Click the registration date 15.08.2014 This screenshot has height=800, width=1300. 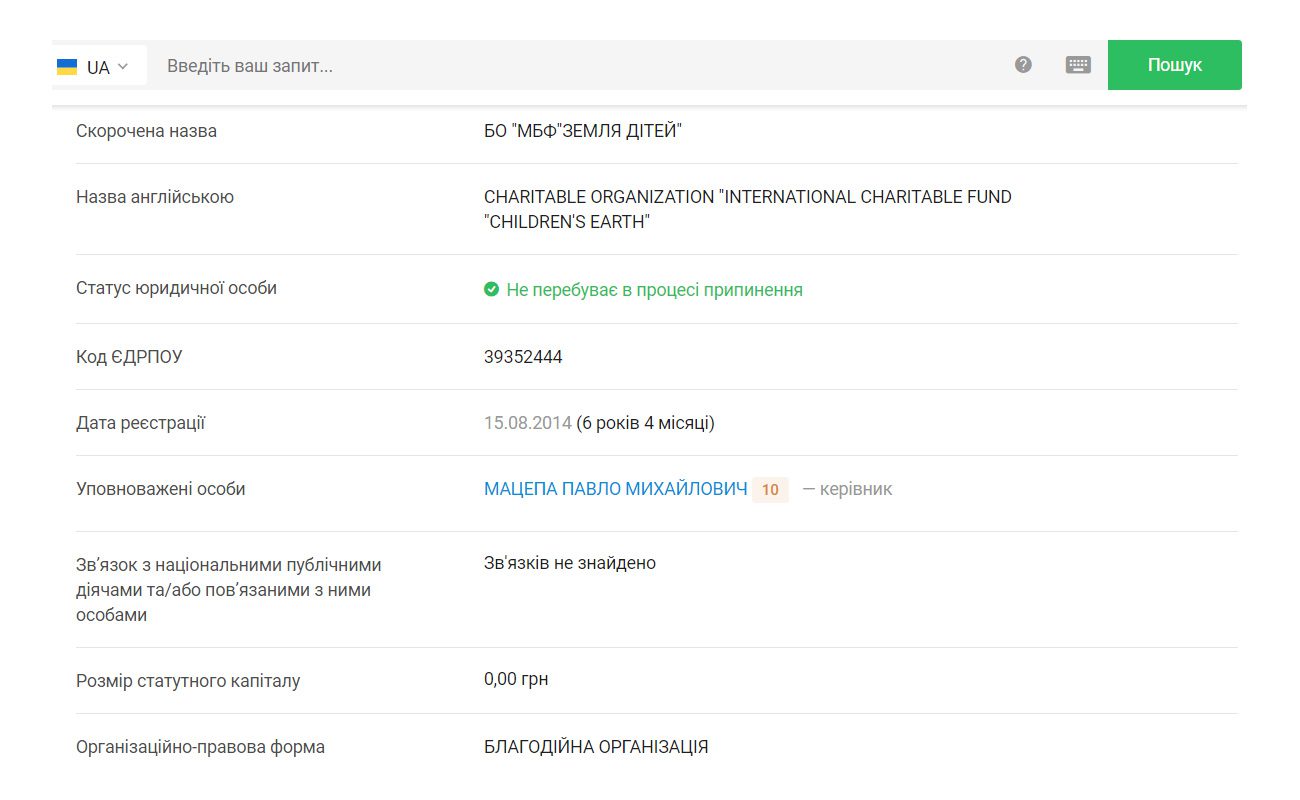tap(528, 423)
